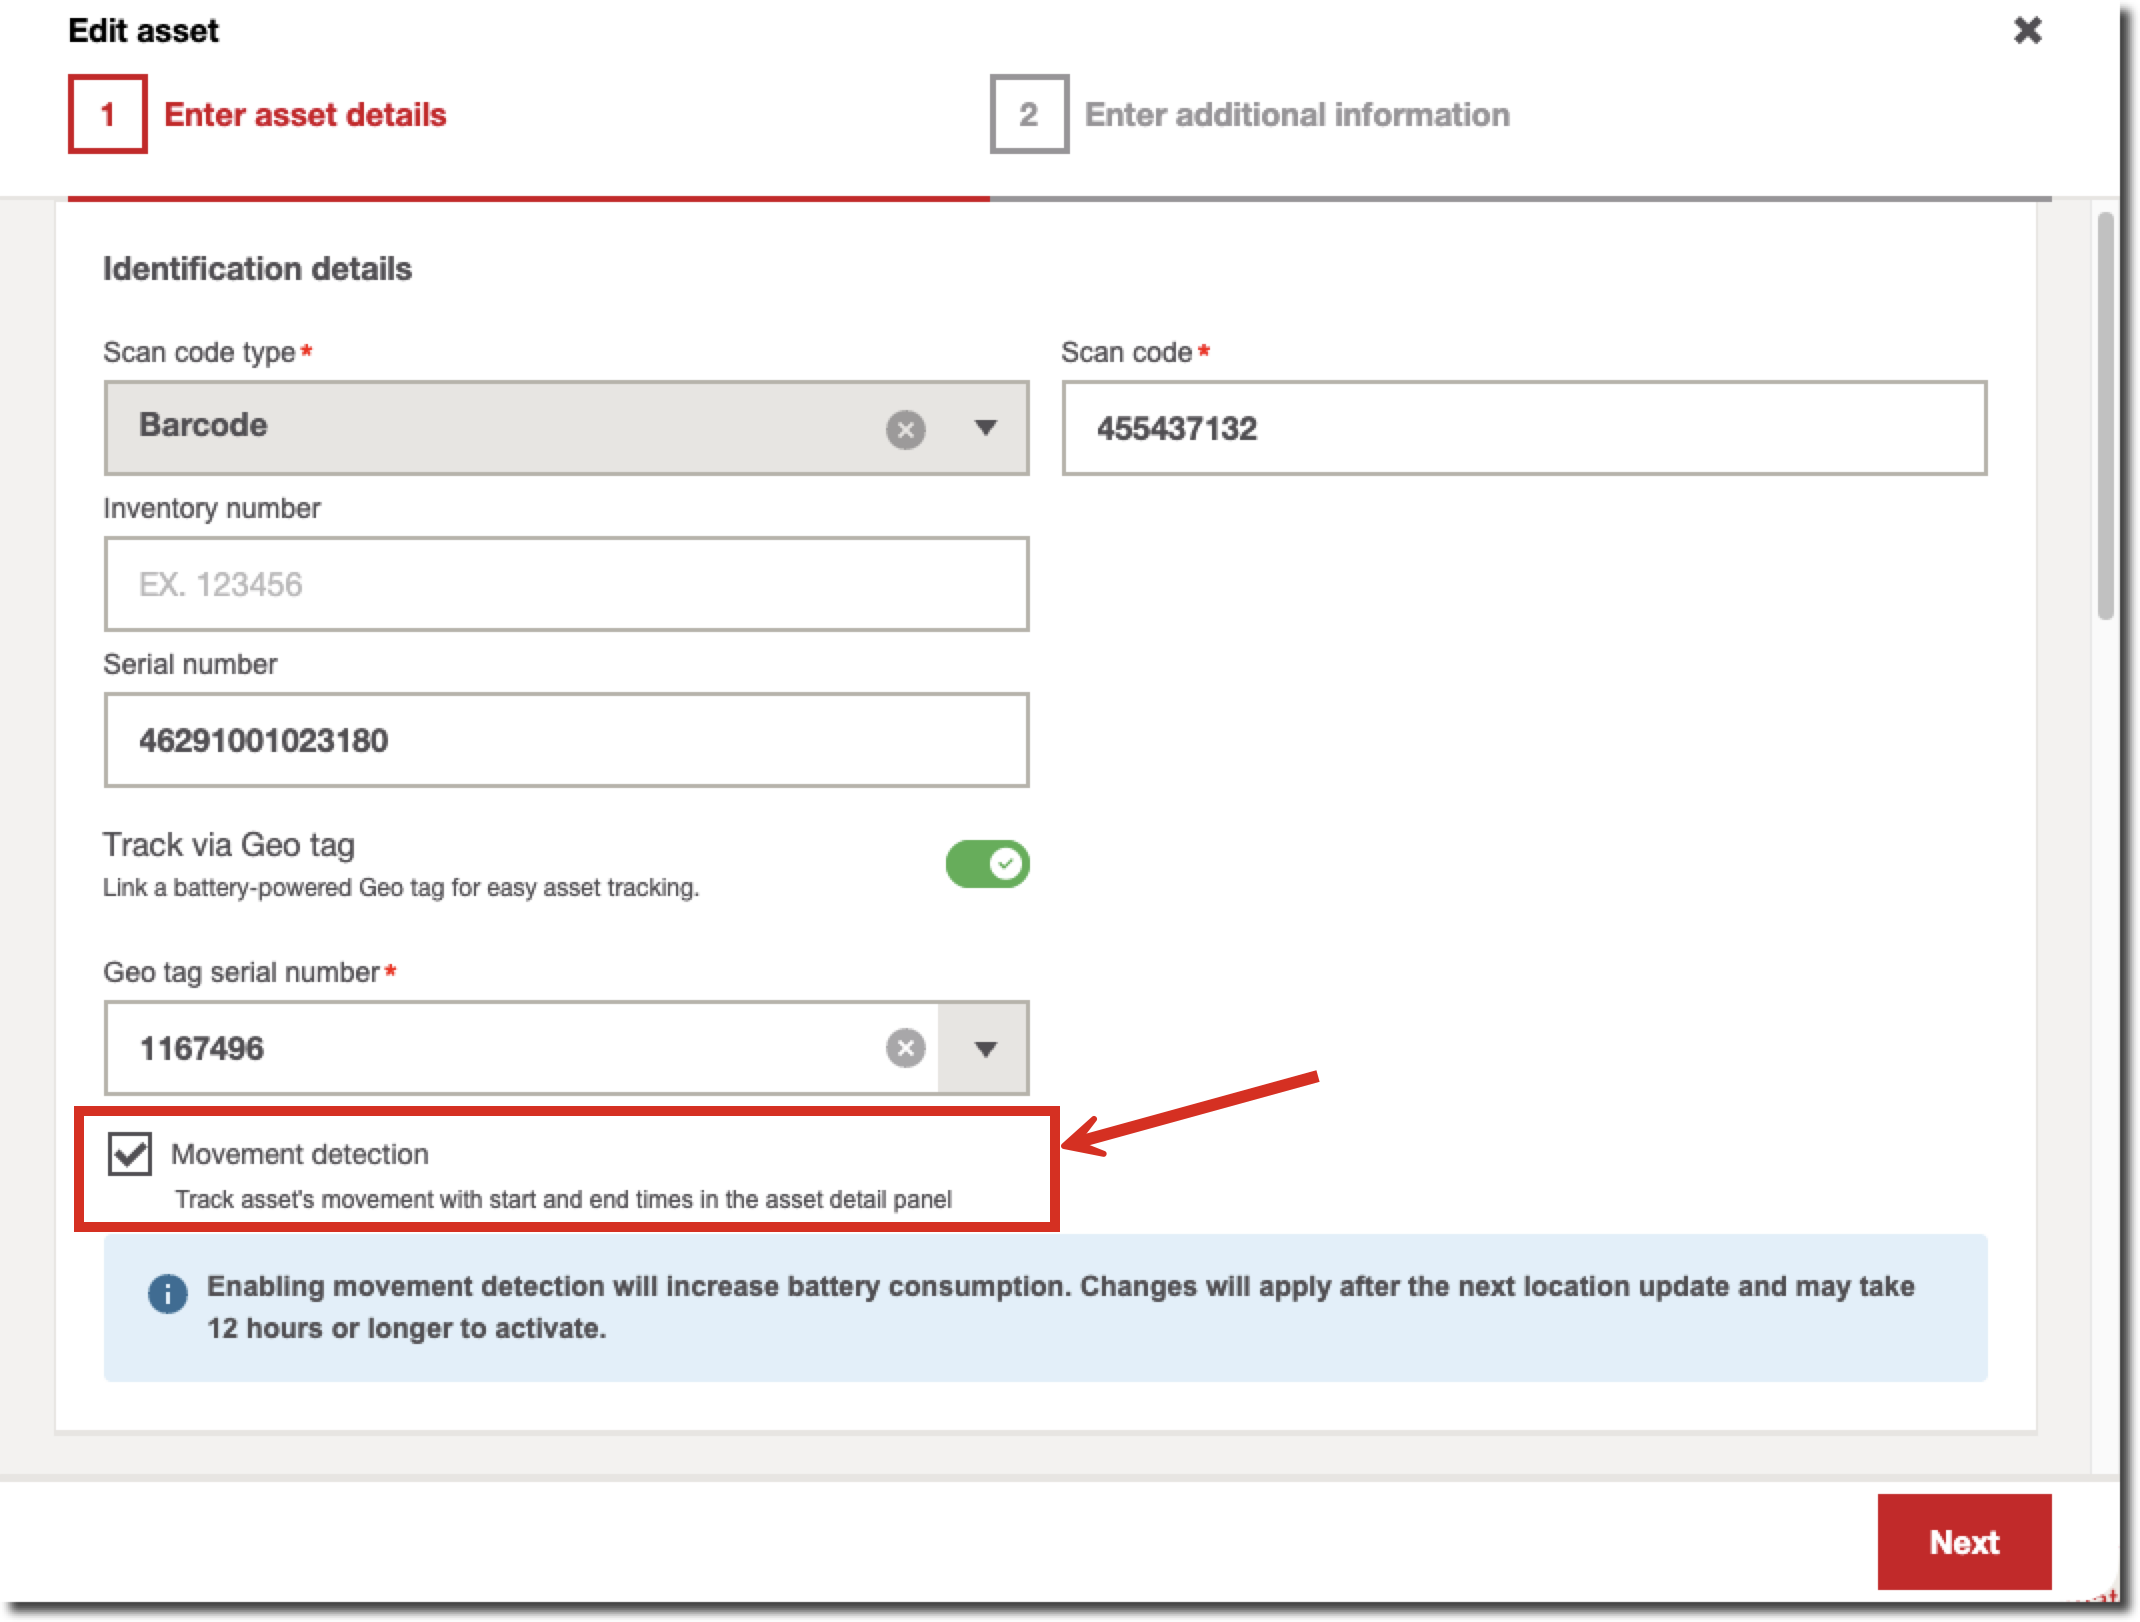Switch to Enter additional information step

[x=1296, y=115]
